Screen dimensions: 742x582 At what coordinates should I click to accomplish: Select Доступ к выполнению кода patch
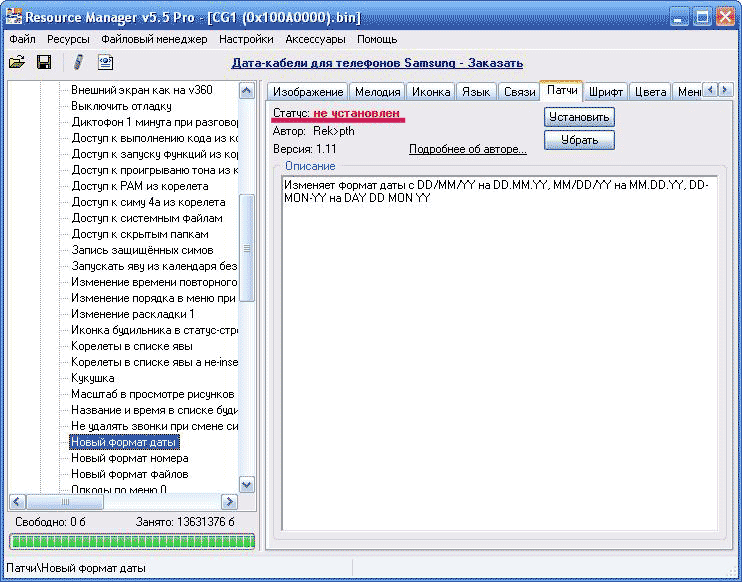click(x=154, y=138)
